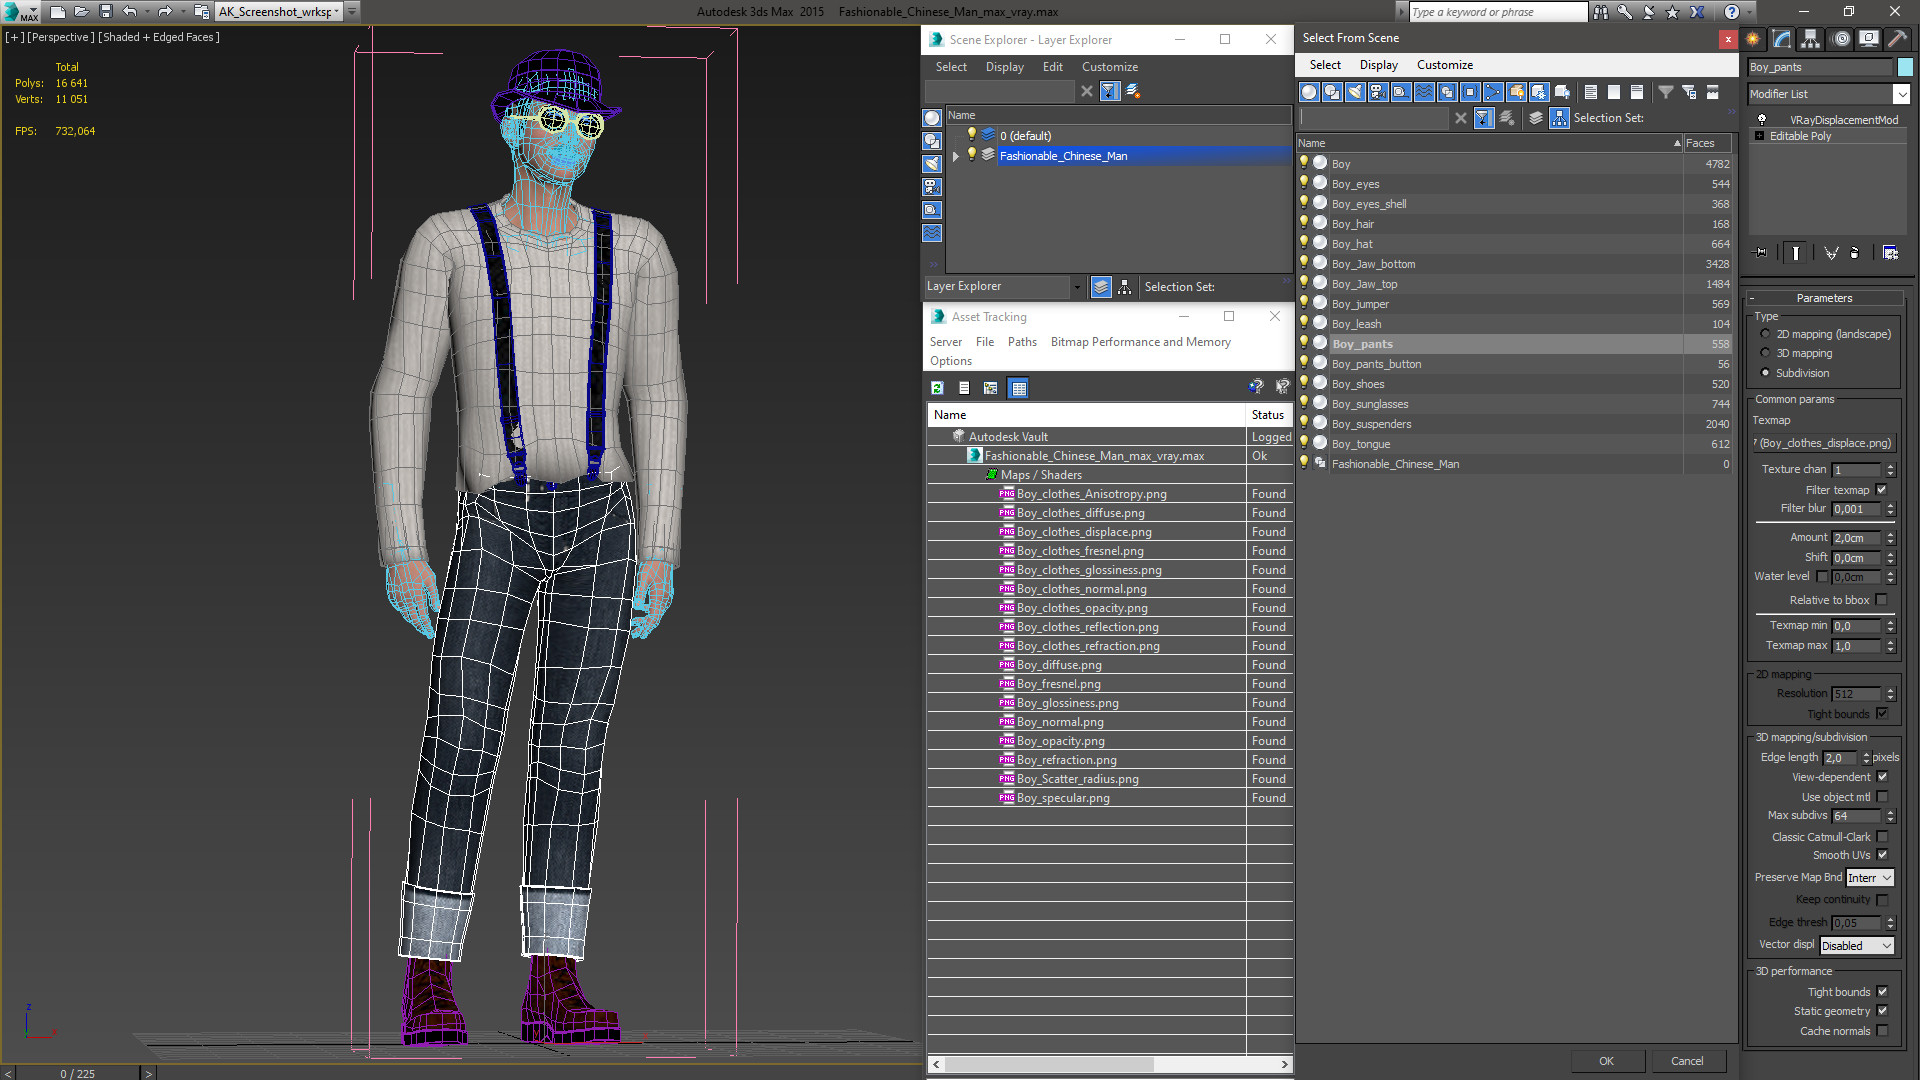Expand Fashionable_Chinese_Man layer tree arrow
Screen dimensions: 1920x1080
tap(956, 156)
